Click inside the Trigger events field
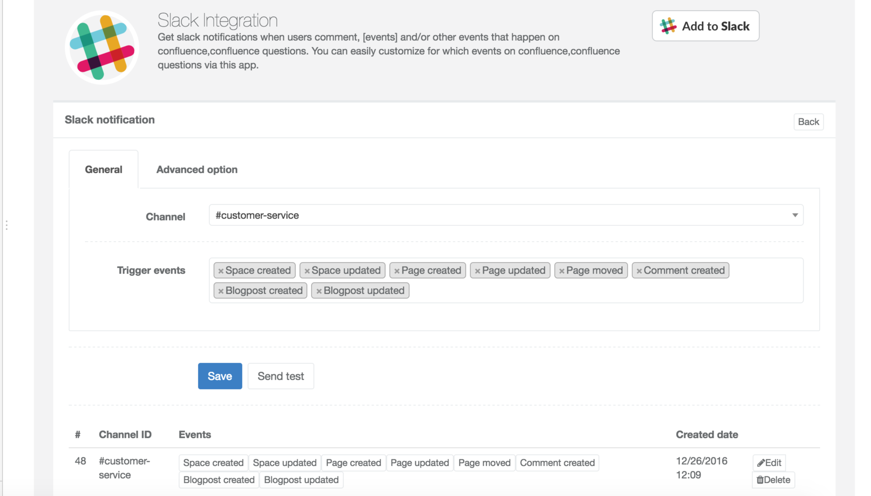 click(600, 291)
